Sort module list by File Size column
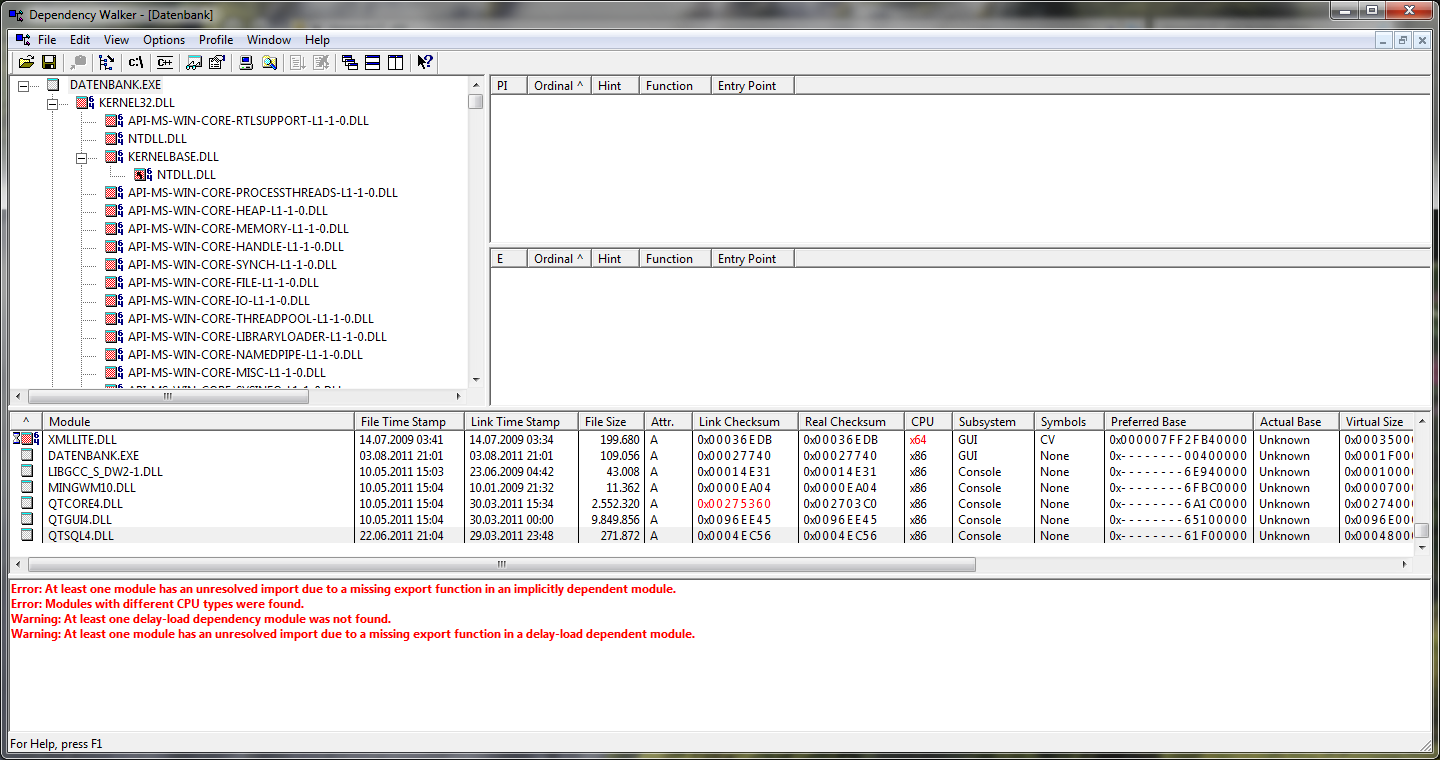Screen dimensions: 1440x760 coord(606,422)
